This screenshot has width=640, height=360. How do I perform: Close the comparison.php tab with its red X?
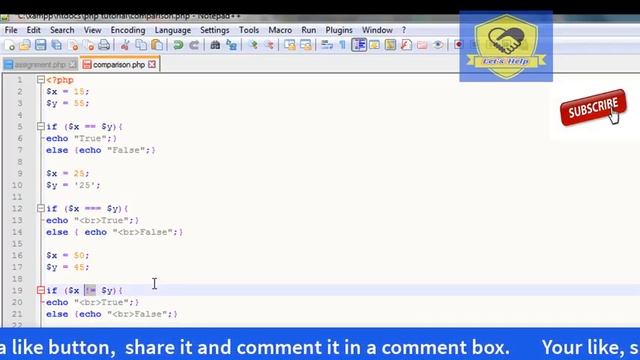152,64
